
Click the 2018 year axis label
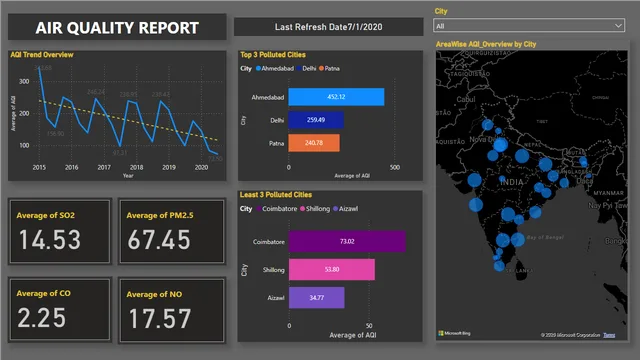pos(136,167)
